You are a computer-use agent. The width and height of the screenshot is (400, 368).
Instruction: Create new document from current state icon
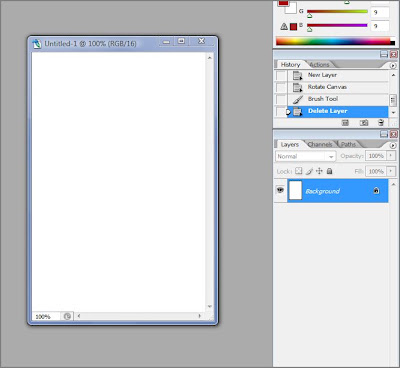point(345,123)
